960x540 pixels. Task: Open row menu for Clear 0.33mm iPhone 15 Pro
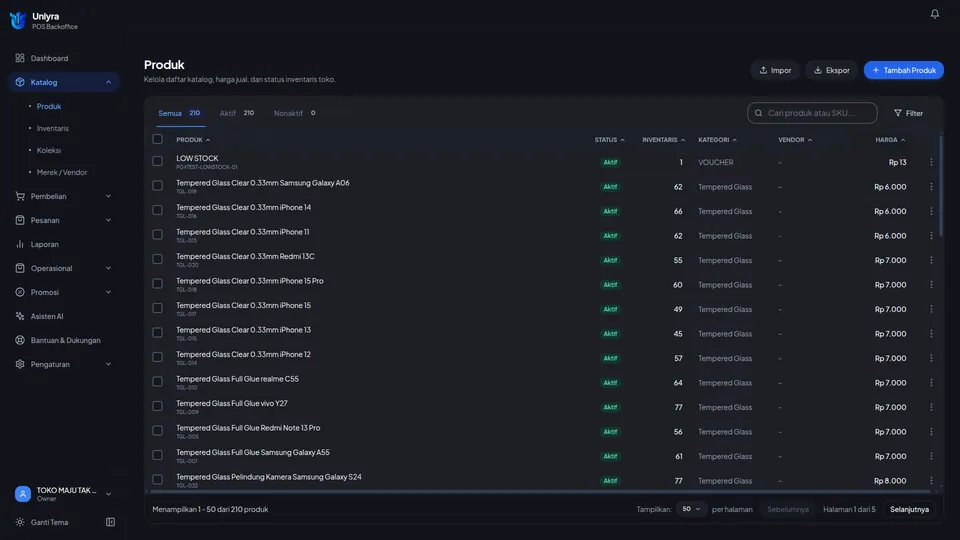click(931, 285)
